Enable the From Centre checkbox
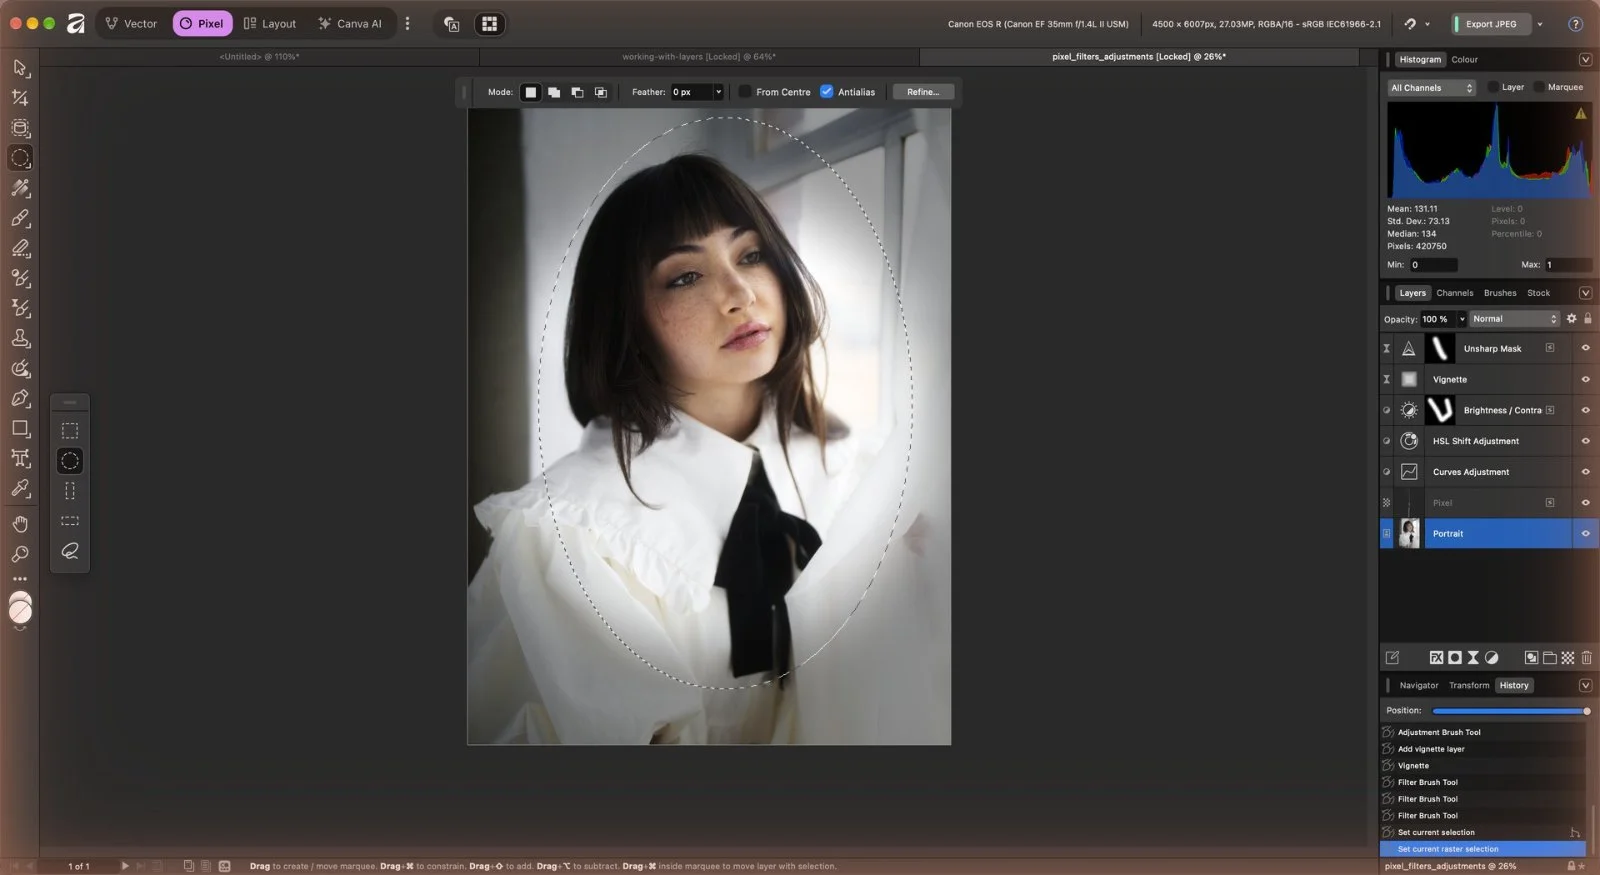 (x=745, y=92)
